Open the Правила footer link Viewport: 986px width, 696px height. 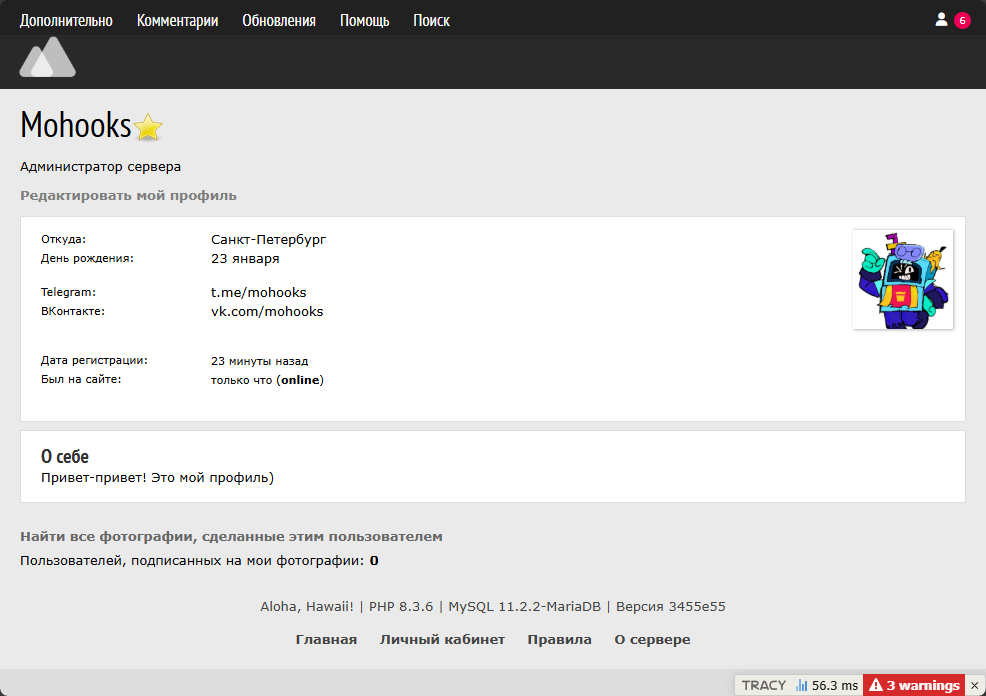pos(559,640)
